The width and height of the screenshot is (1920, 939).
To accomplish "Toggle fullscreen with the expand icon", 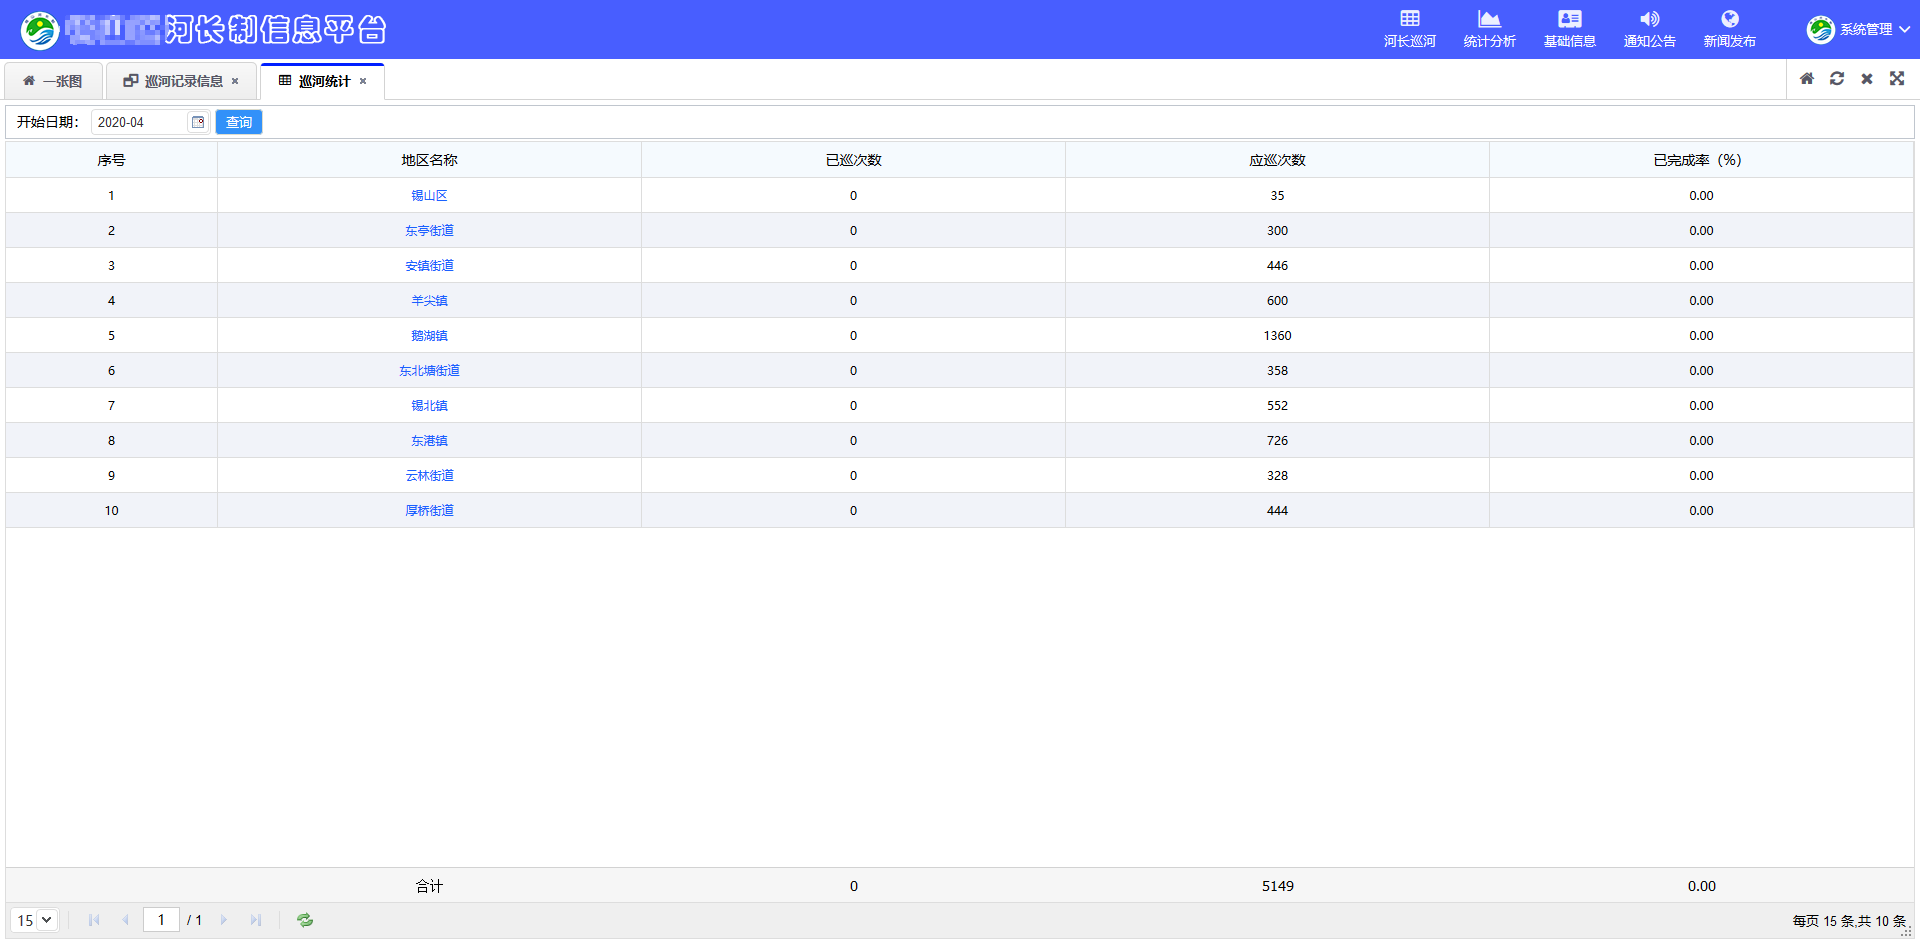I will click(1897, 79).
